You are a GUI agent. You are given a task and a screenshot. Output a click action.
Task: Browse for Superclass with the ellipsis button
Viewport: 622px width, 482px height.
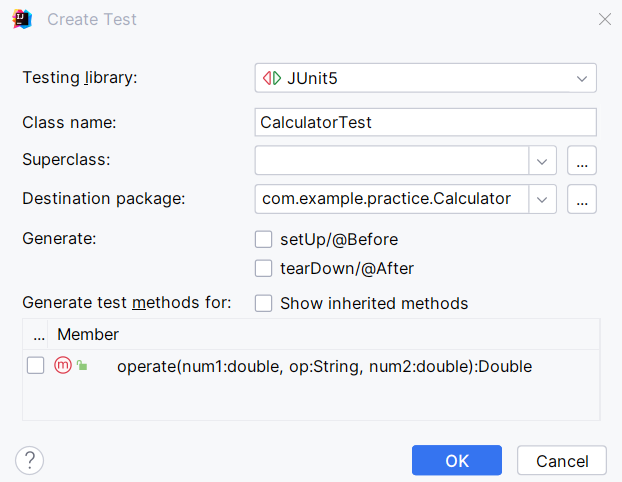pyautogui.click(x=582, y=160)
